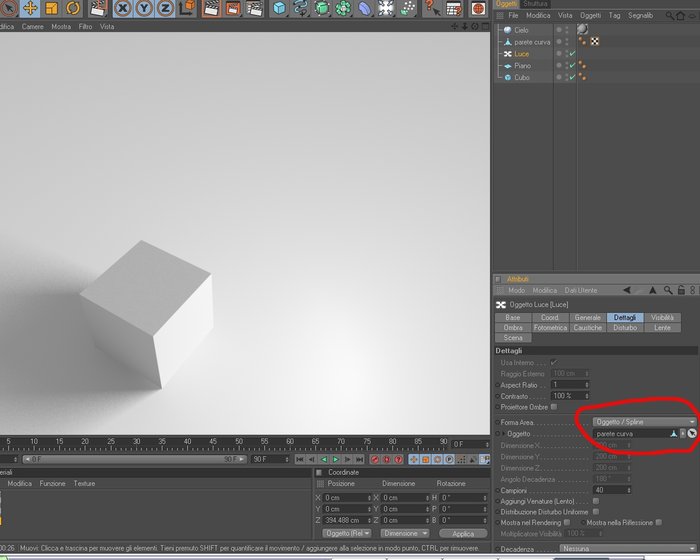
Task: Switch to the Ombra tab
Action: pyautogui.click(x=513, y=327)
